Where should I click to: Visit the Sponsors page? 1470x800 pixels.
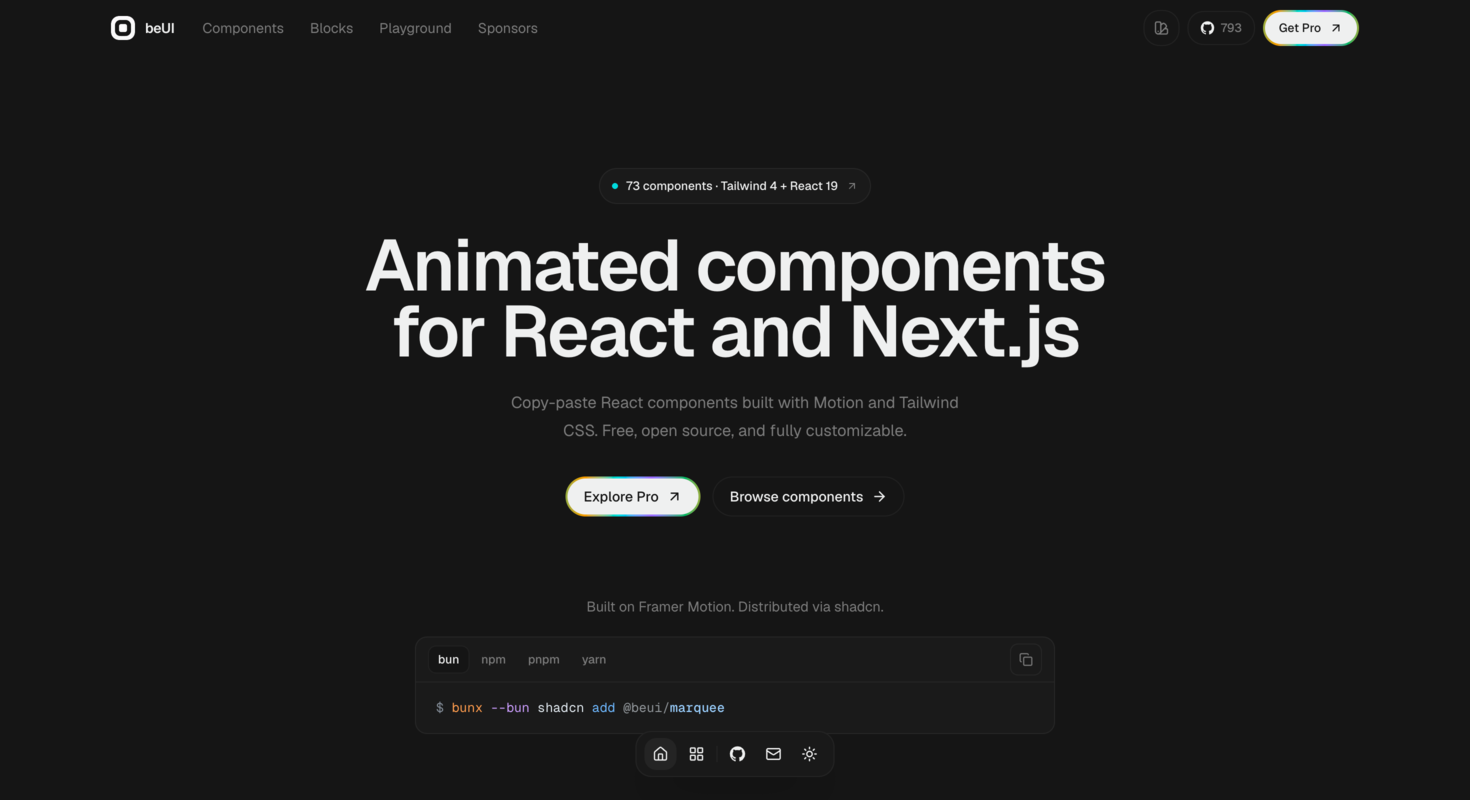click(x=508, y=28)
